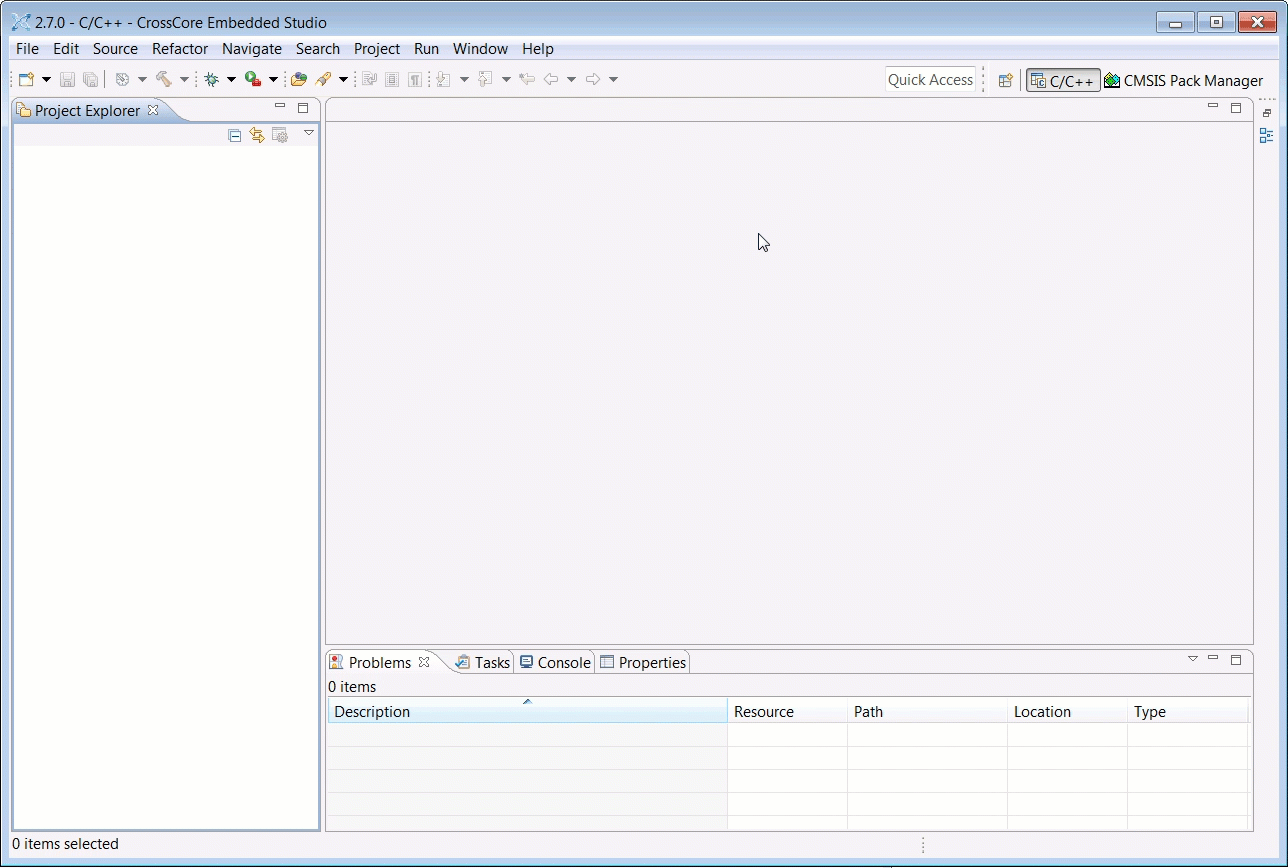The height and width of the screenshot is (868, 1288).
Task: Launch Debug with the bug icon
Action: (212, 79)
